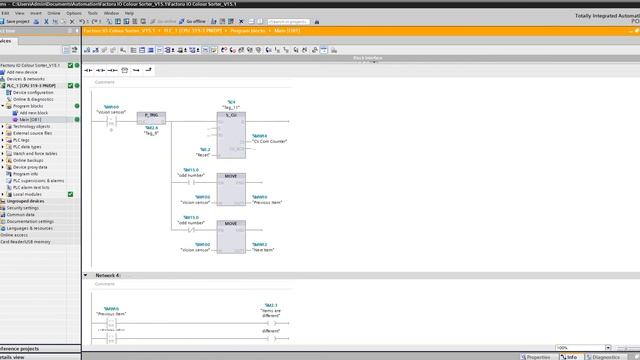The width and height of the screenshot is (640, 360).
Task: Open the View menu
Action: tap(20, 13)
